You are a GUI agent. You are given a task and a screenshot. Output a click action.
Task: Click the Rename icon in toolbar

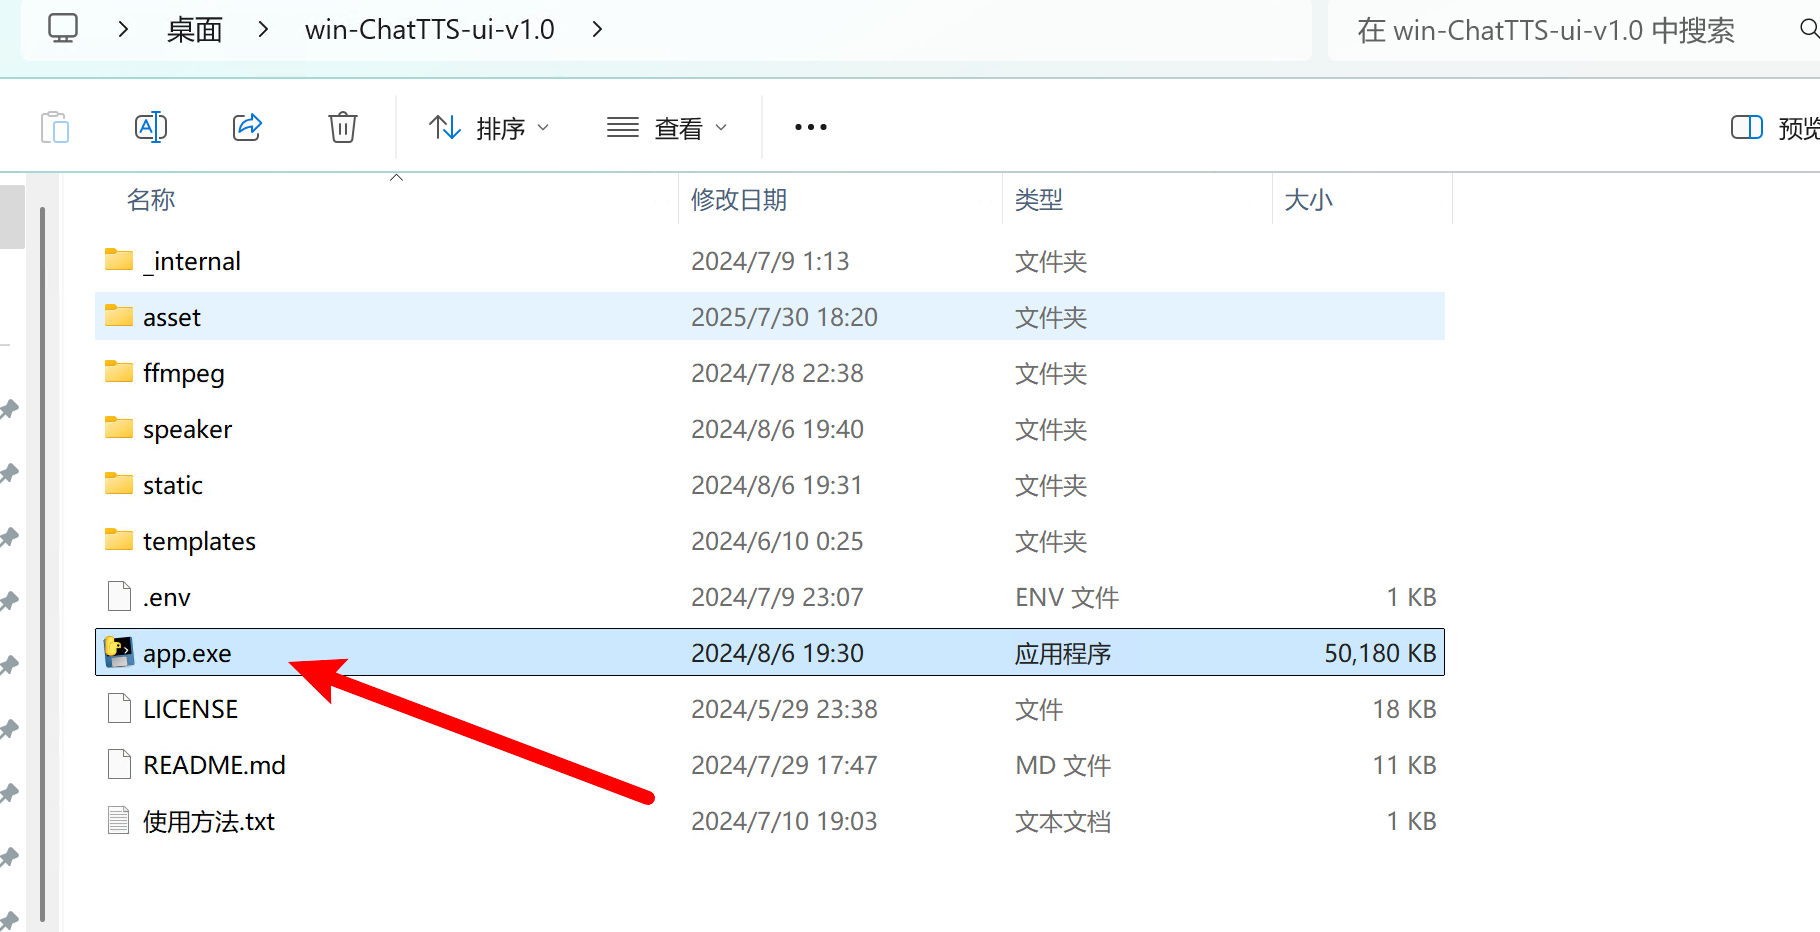click(x=150, y=128)
